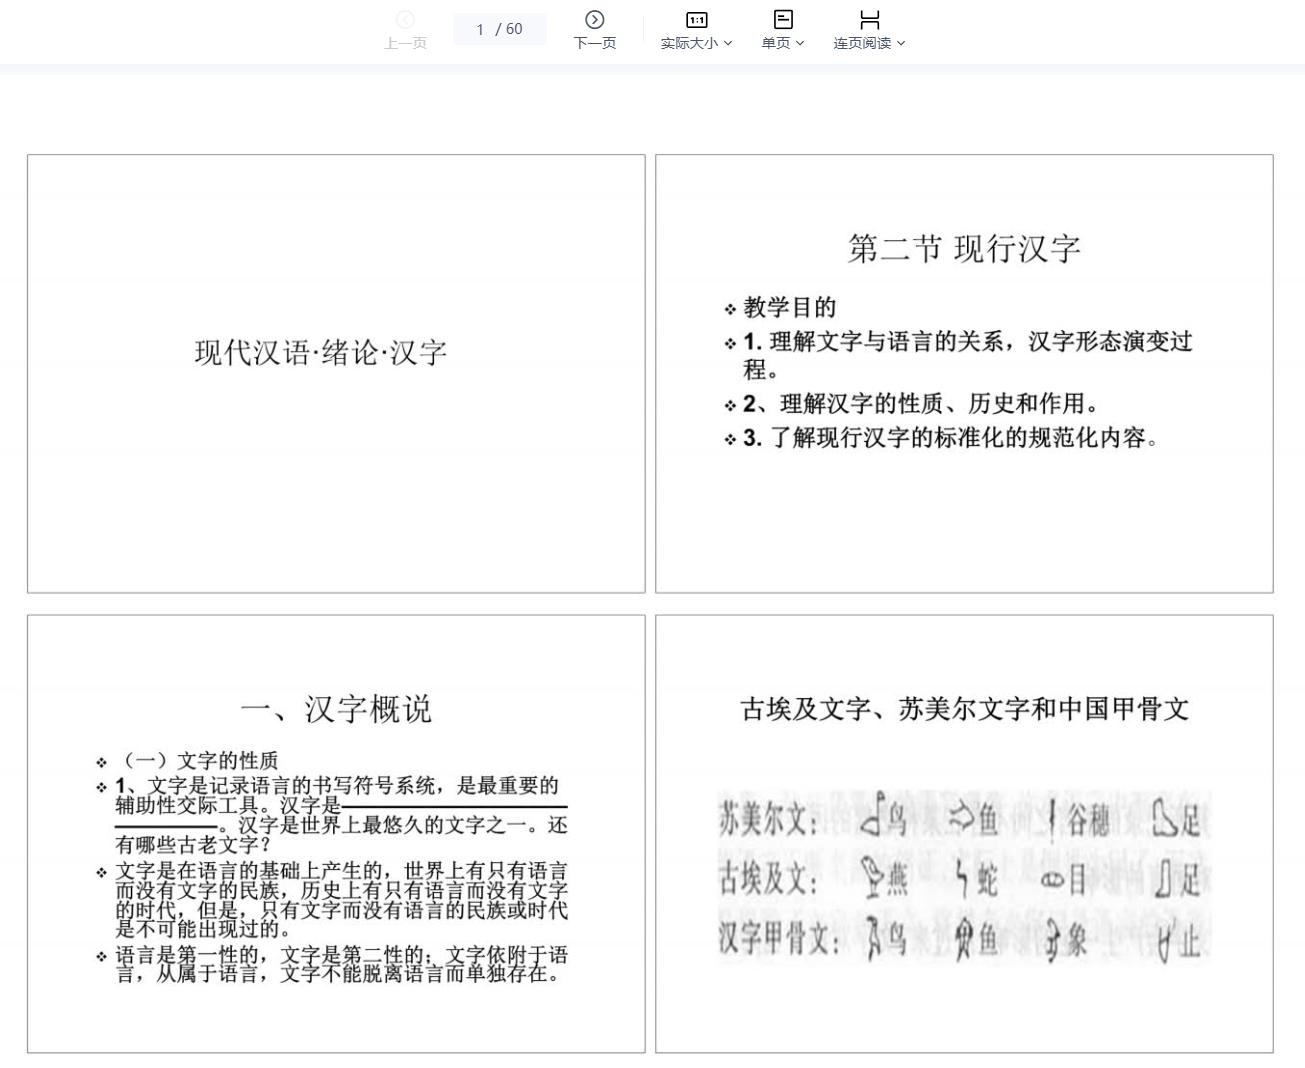Focus the current page number field
1305x1068 pixels.
[480, 29]
